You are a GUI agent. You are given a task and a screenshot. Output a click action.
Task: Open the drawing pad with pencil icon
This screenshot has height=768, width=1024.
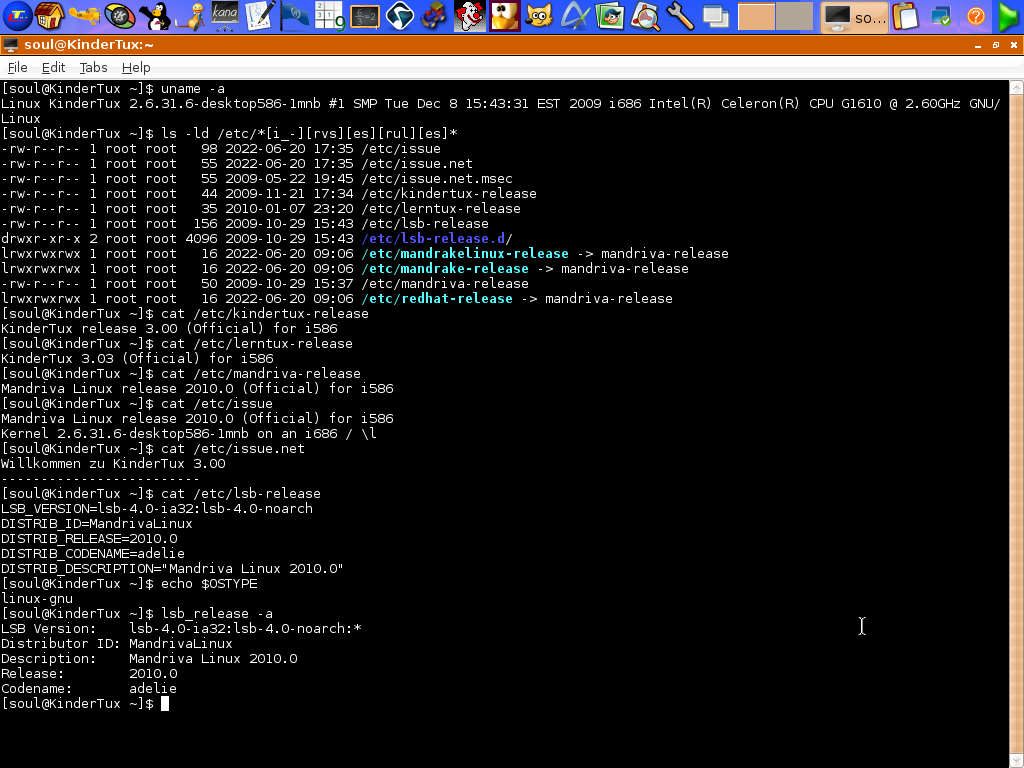coord(260,16)
